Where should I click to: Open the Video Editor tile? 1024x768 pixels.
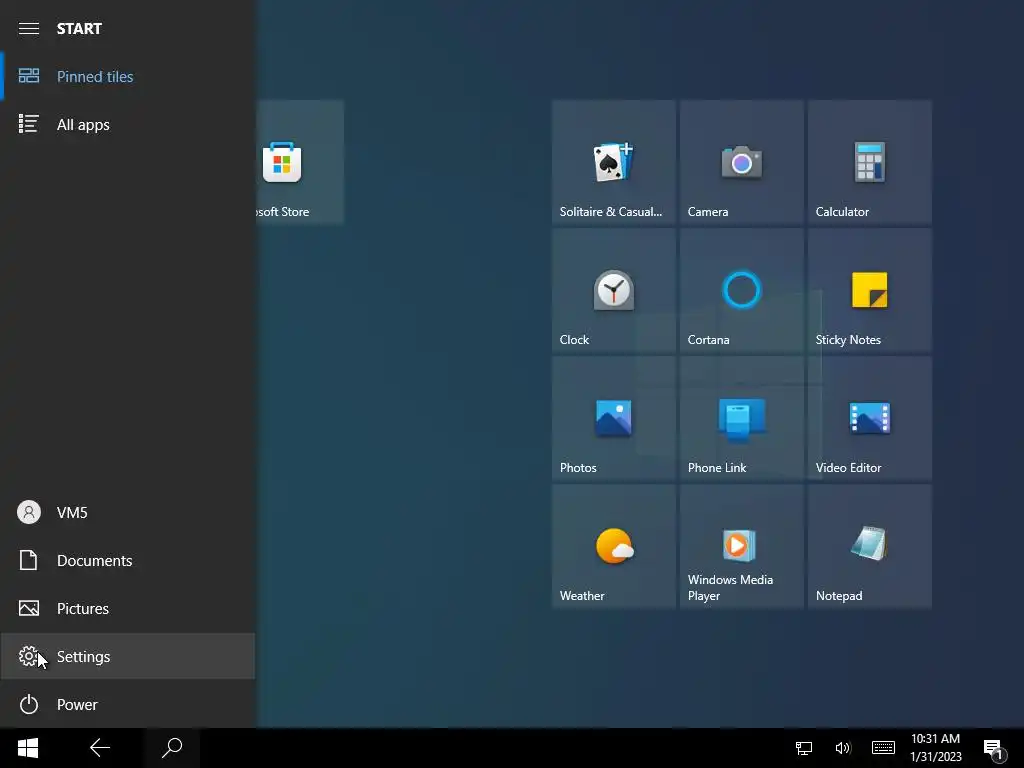pyautogui.click(x=869, y=418)
